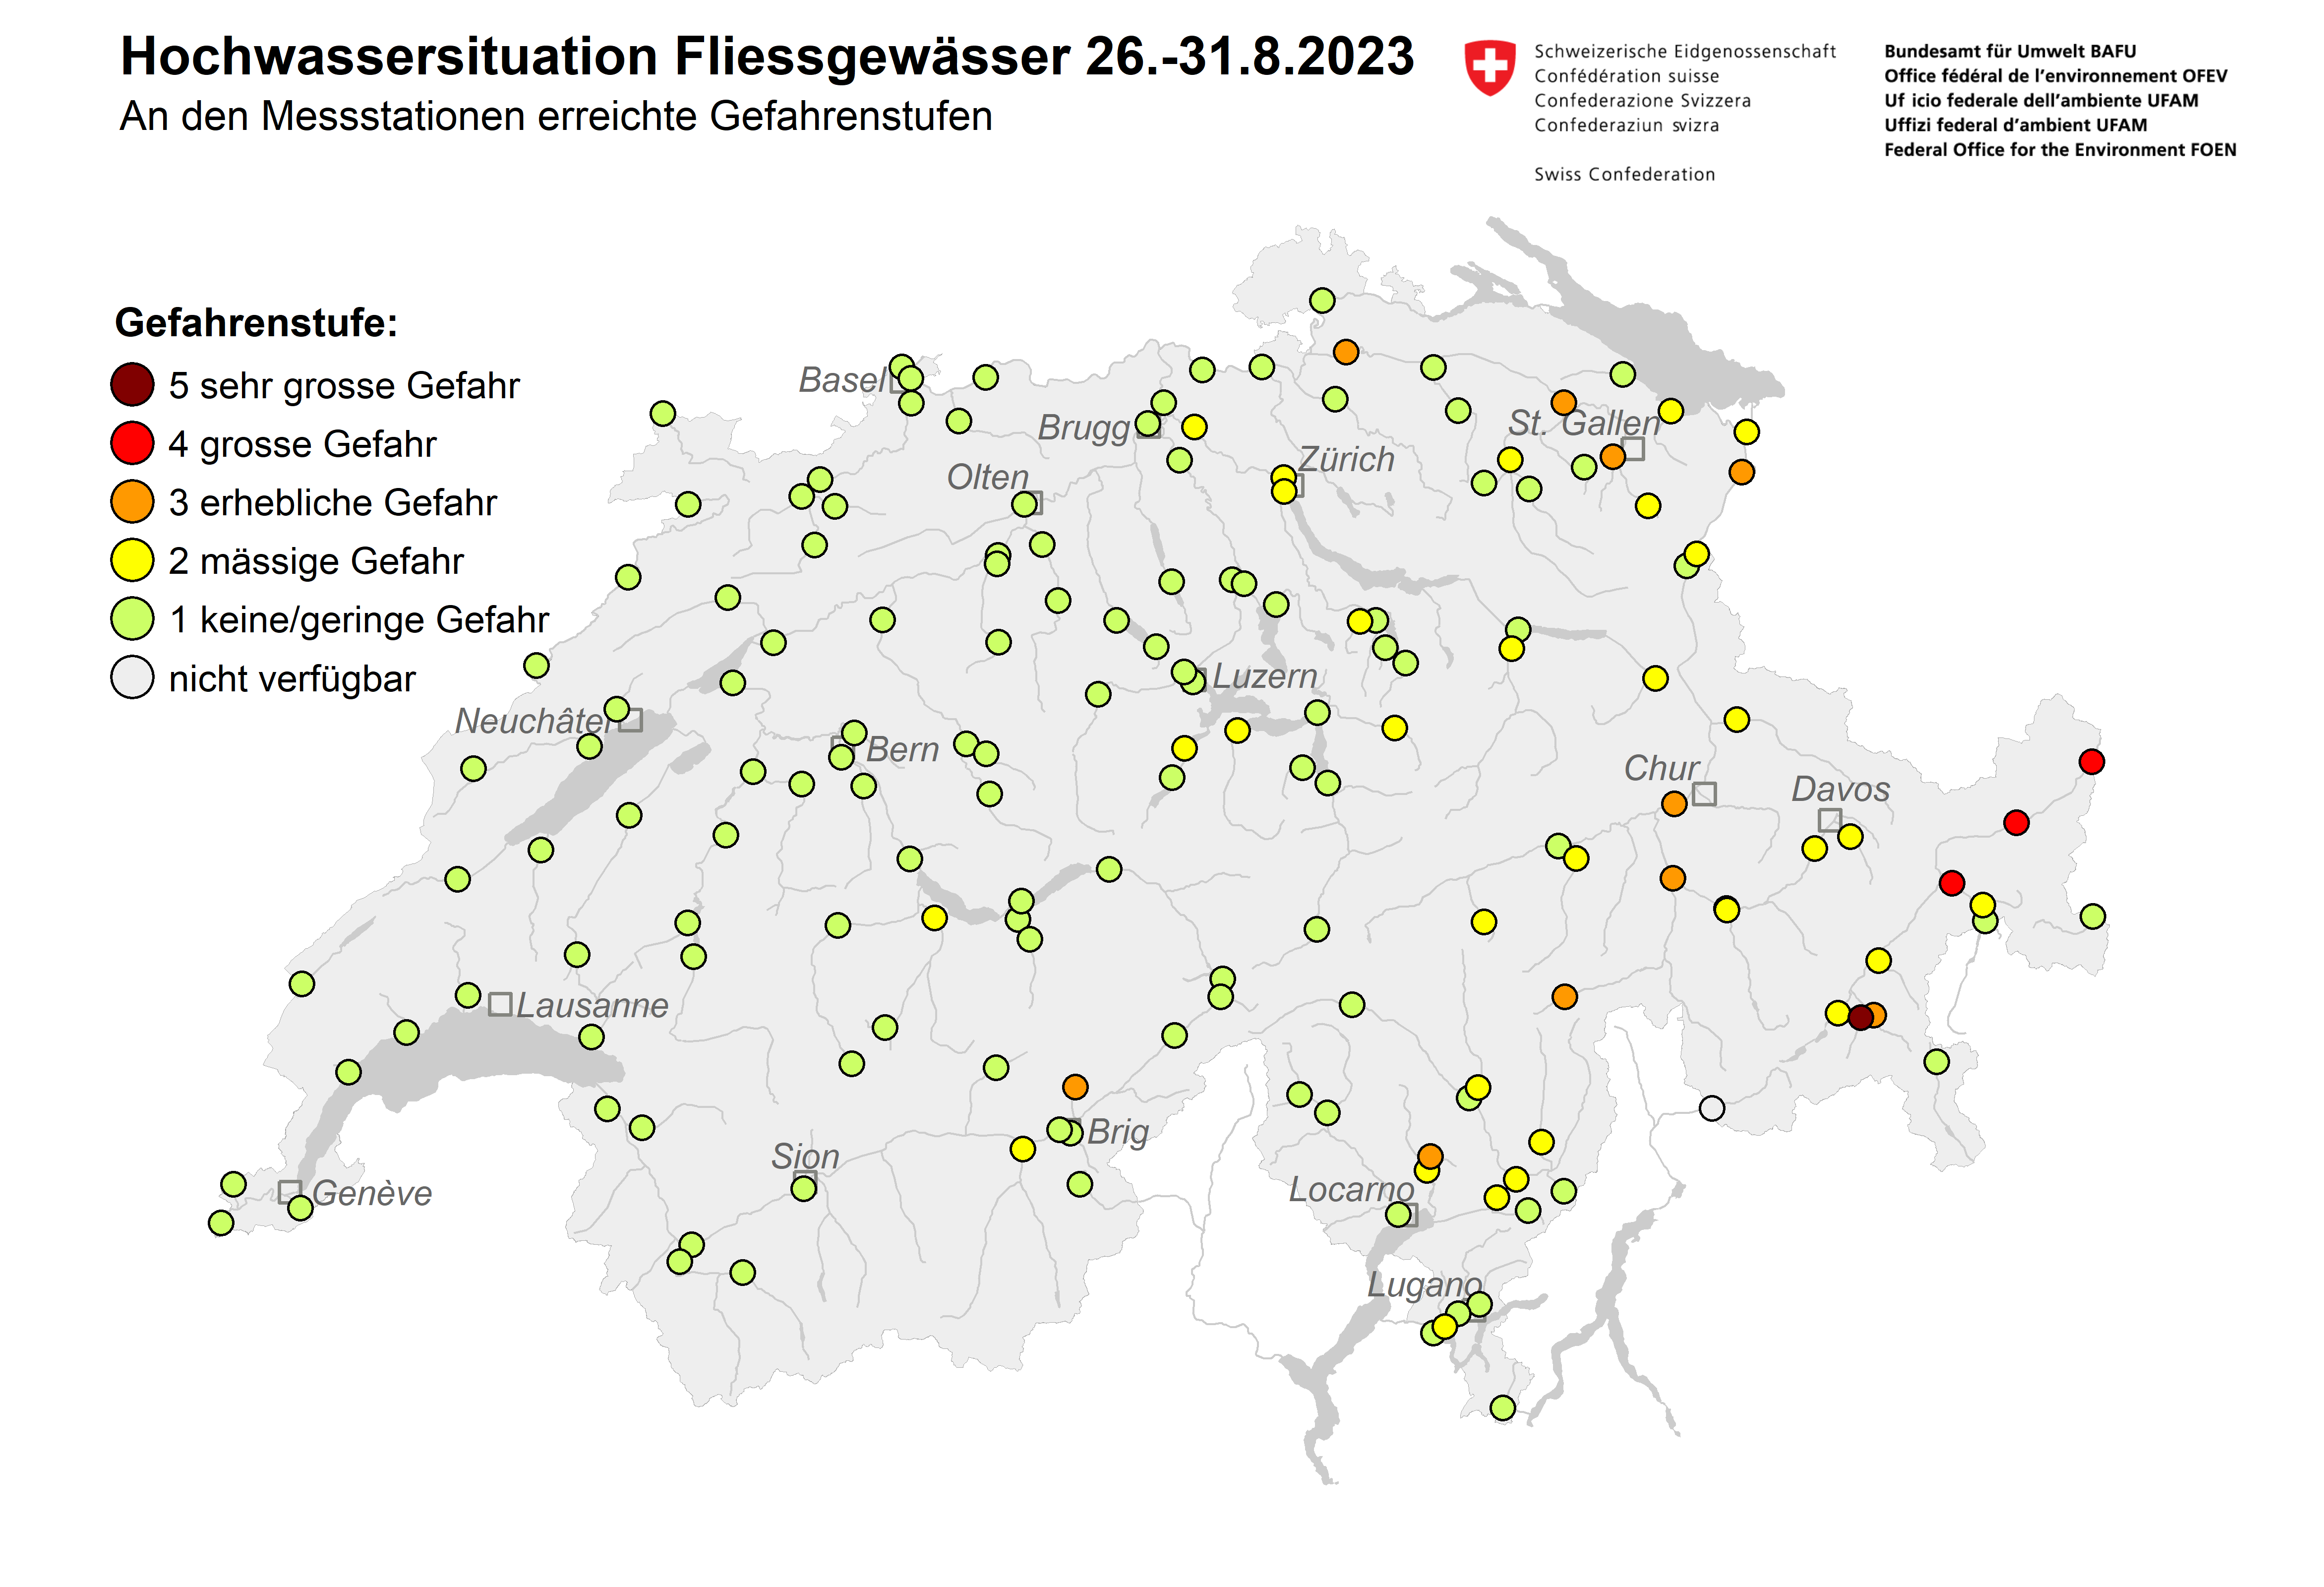
Task: Click the Luzern city label
Action: click(1264, 676)
